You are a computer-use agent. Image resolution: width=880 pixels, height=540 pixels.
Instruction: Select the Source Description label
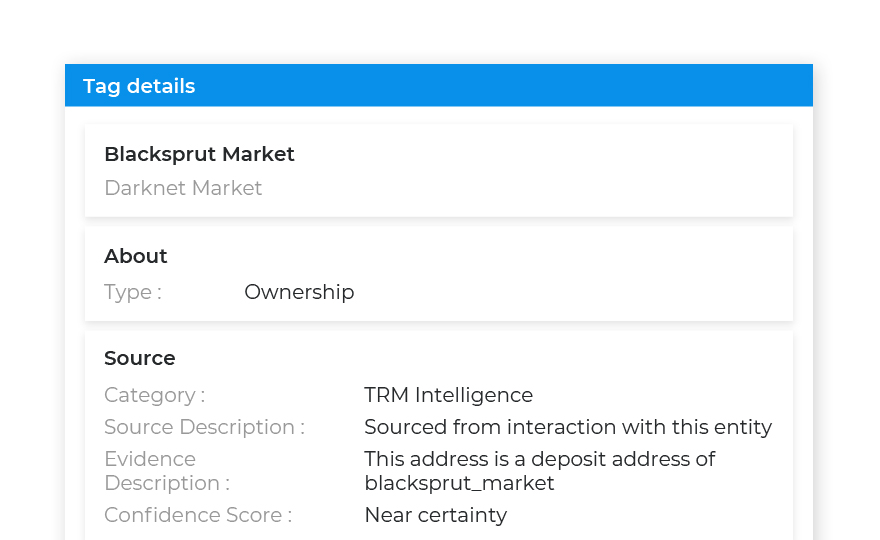(204, 427)
